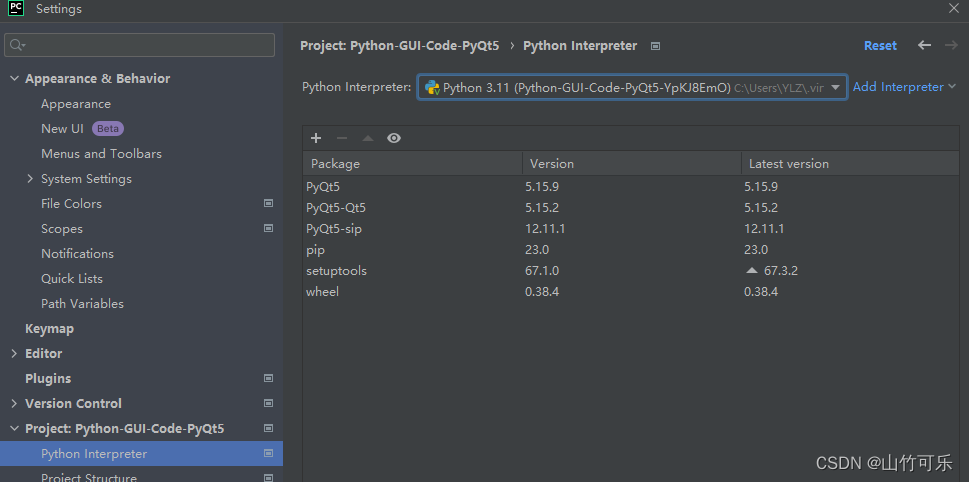
Task: Click project-level icon beside Python Interpreter breadcrumb
Action: coord(656,46)
